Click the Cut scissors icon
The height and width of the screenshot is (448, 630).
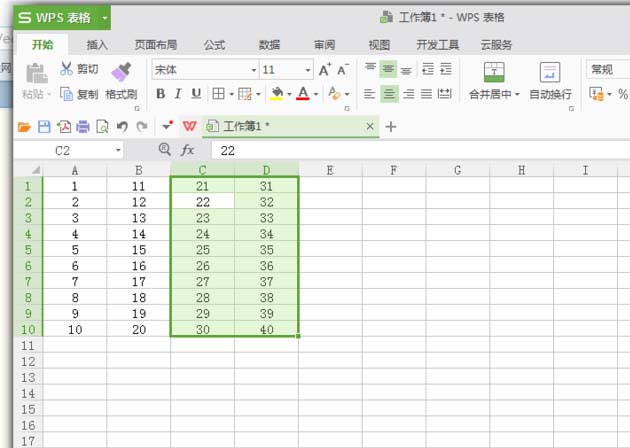pyautogui.click(x=66, y=69)
